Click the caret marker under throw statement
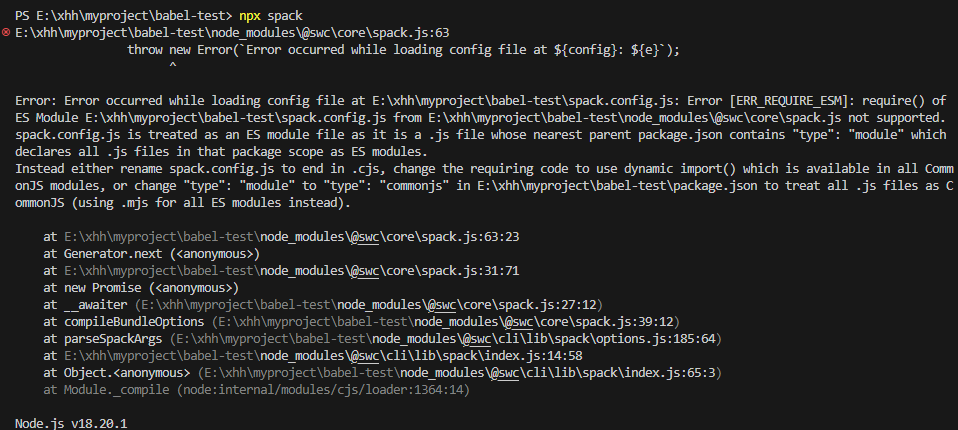This screenshot has height=430, width=958. tap(173, 65)
